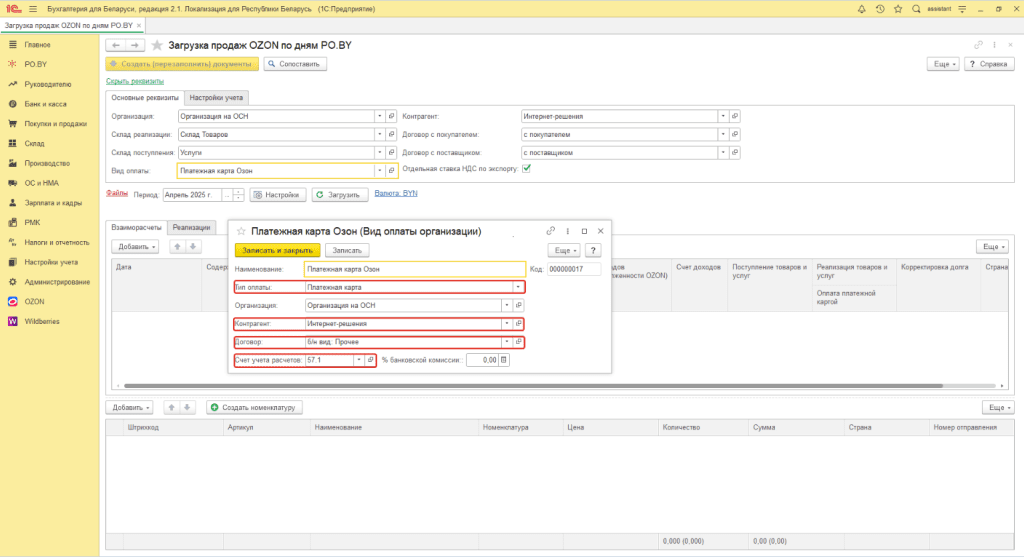Click the Скрыть реквизиты link
Image resolution: width=1024 pixels, height=557 pixels.
tap(135, 81)
